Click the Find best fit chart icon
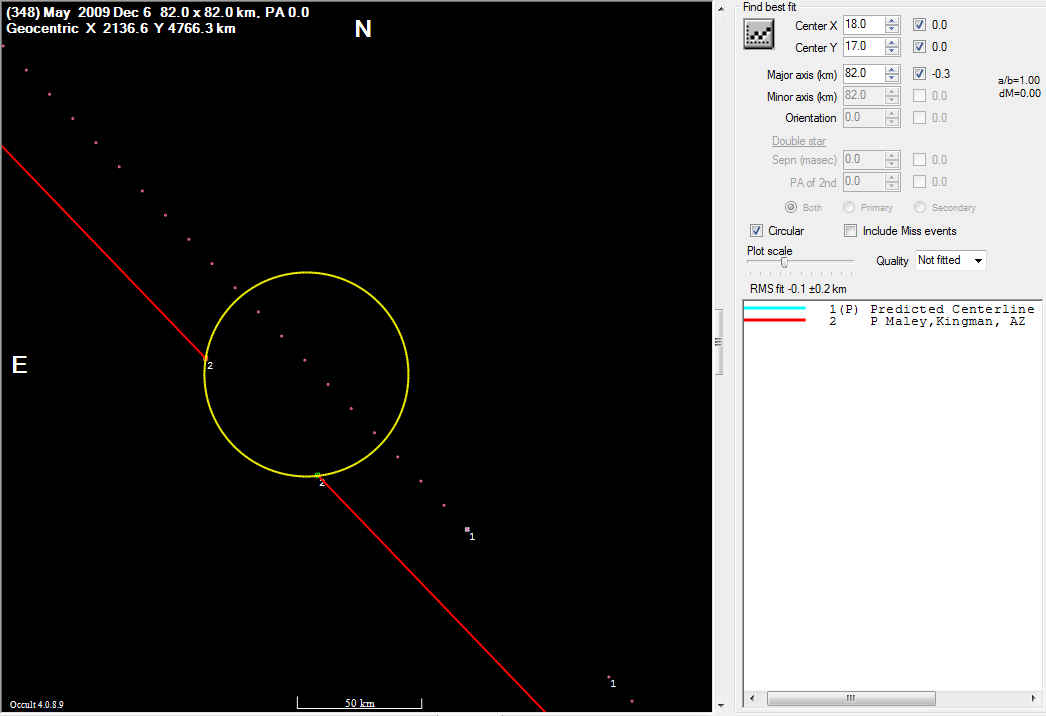 point(760,34)
